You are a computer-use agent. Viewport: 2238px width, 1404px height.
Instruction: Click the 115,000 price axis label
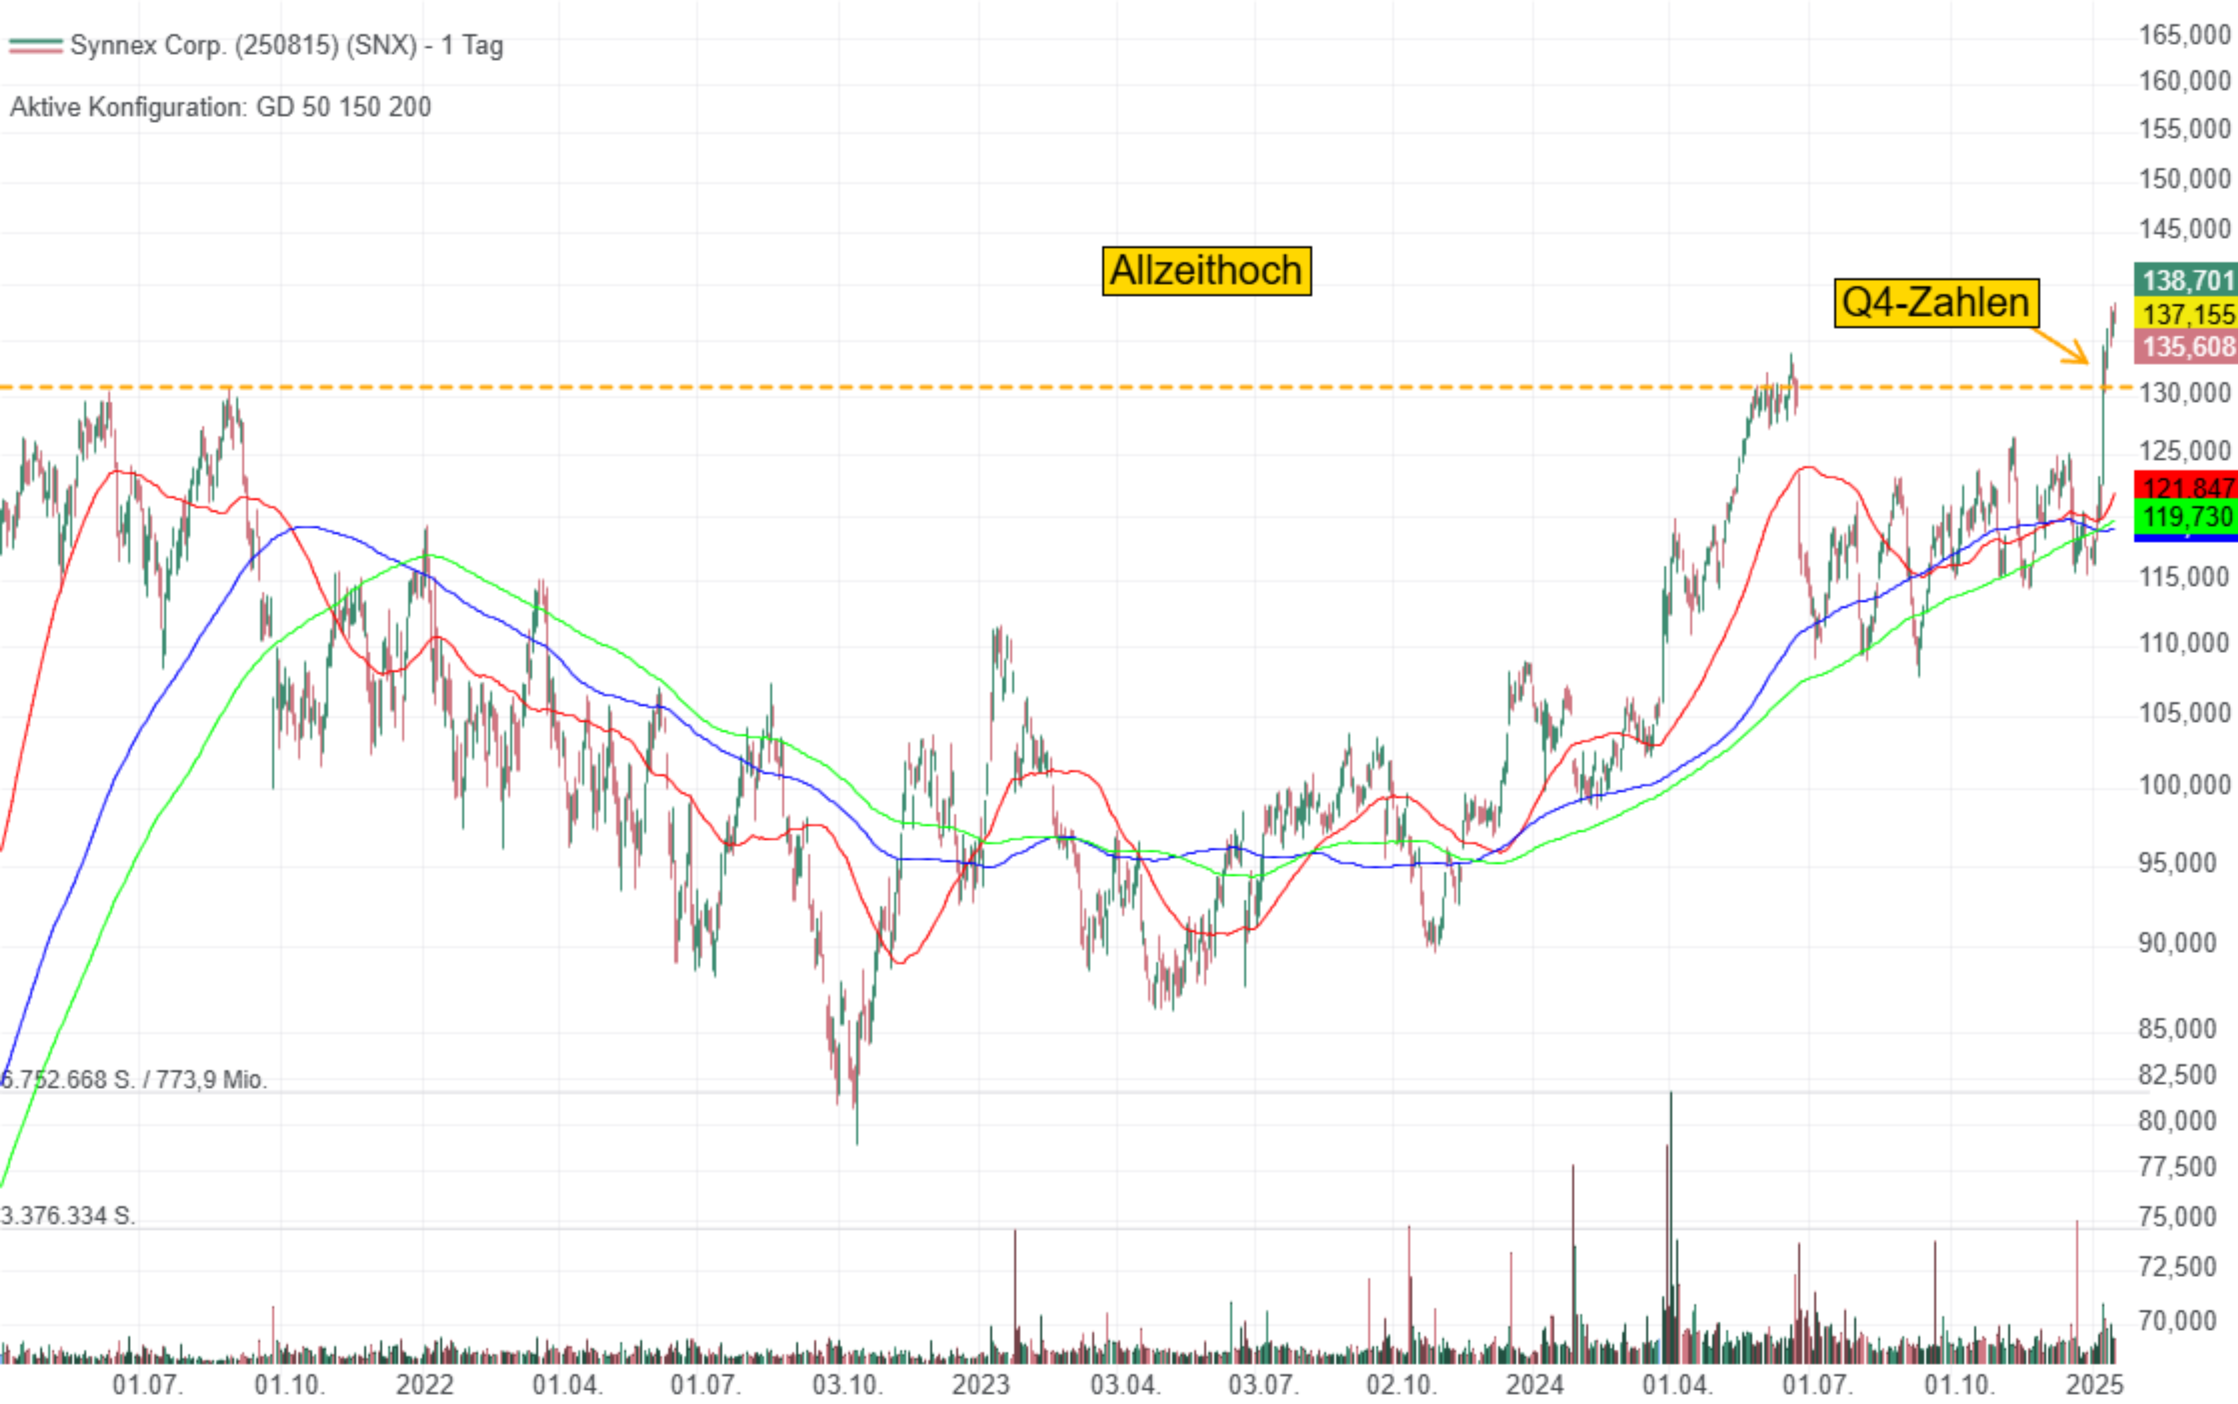pos(2185,577)
